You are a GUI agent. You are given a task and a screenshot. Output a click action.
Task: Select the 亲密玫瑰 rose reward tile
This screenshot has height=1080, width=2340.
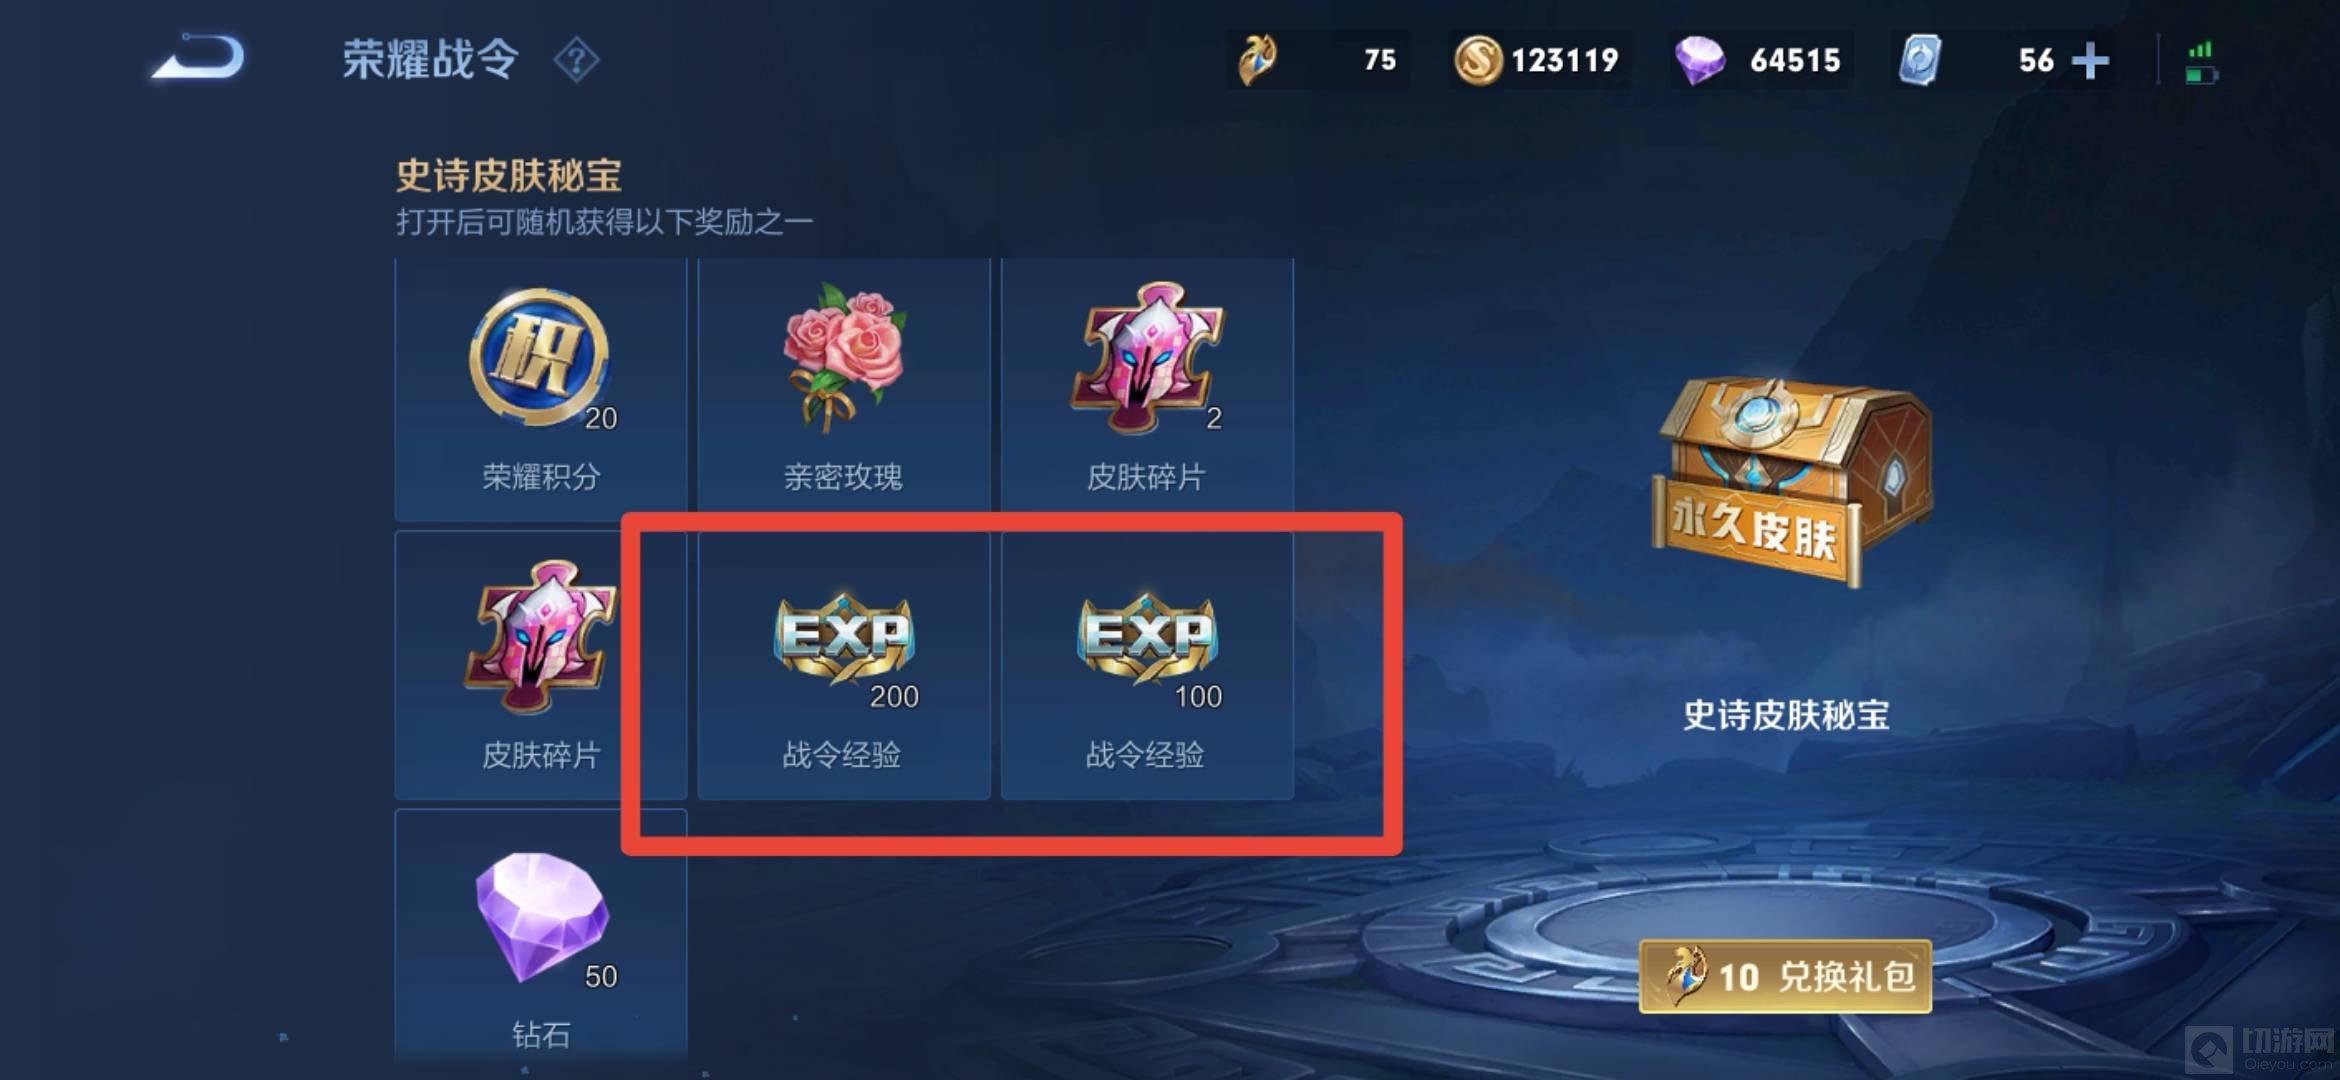tap(844, 389)
